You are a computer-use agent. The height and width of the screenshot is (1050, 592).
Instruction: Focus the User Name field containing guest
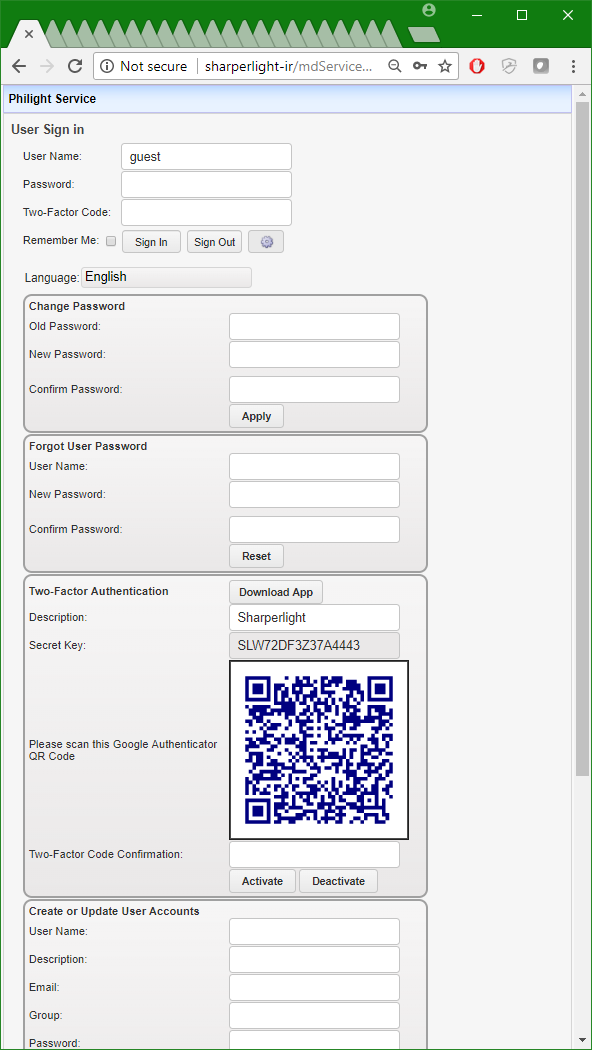tap(206, 157)
